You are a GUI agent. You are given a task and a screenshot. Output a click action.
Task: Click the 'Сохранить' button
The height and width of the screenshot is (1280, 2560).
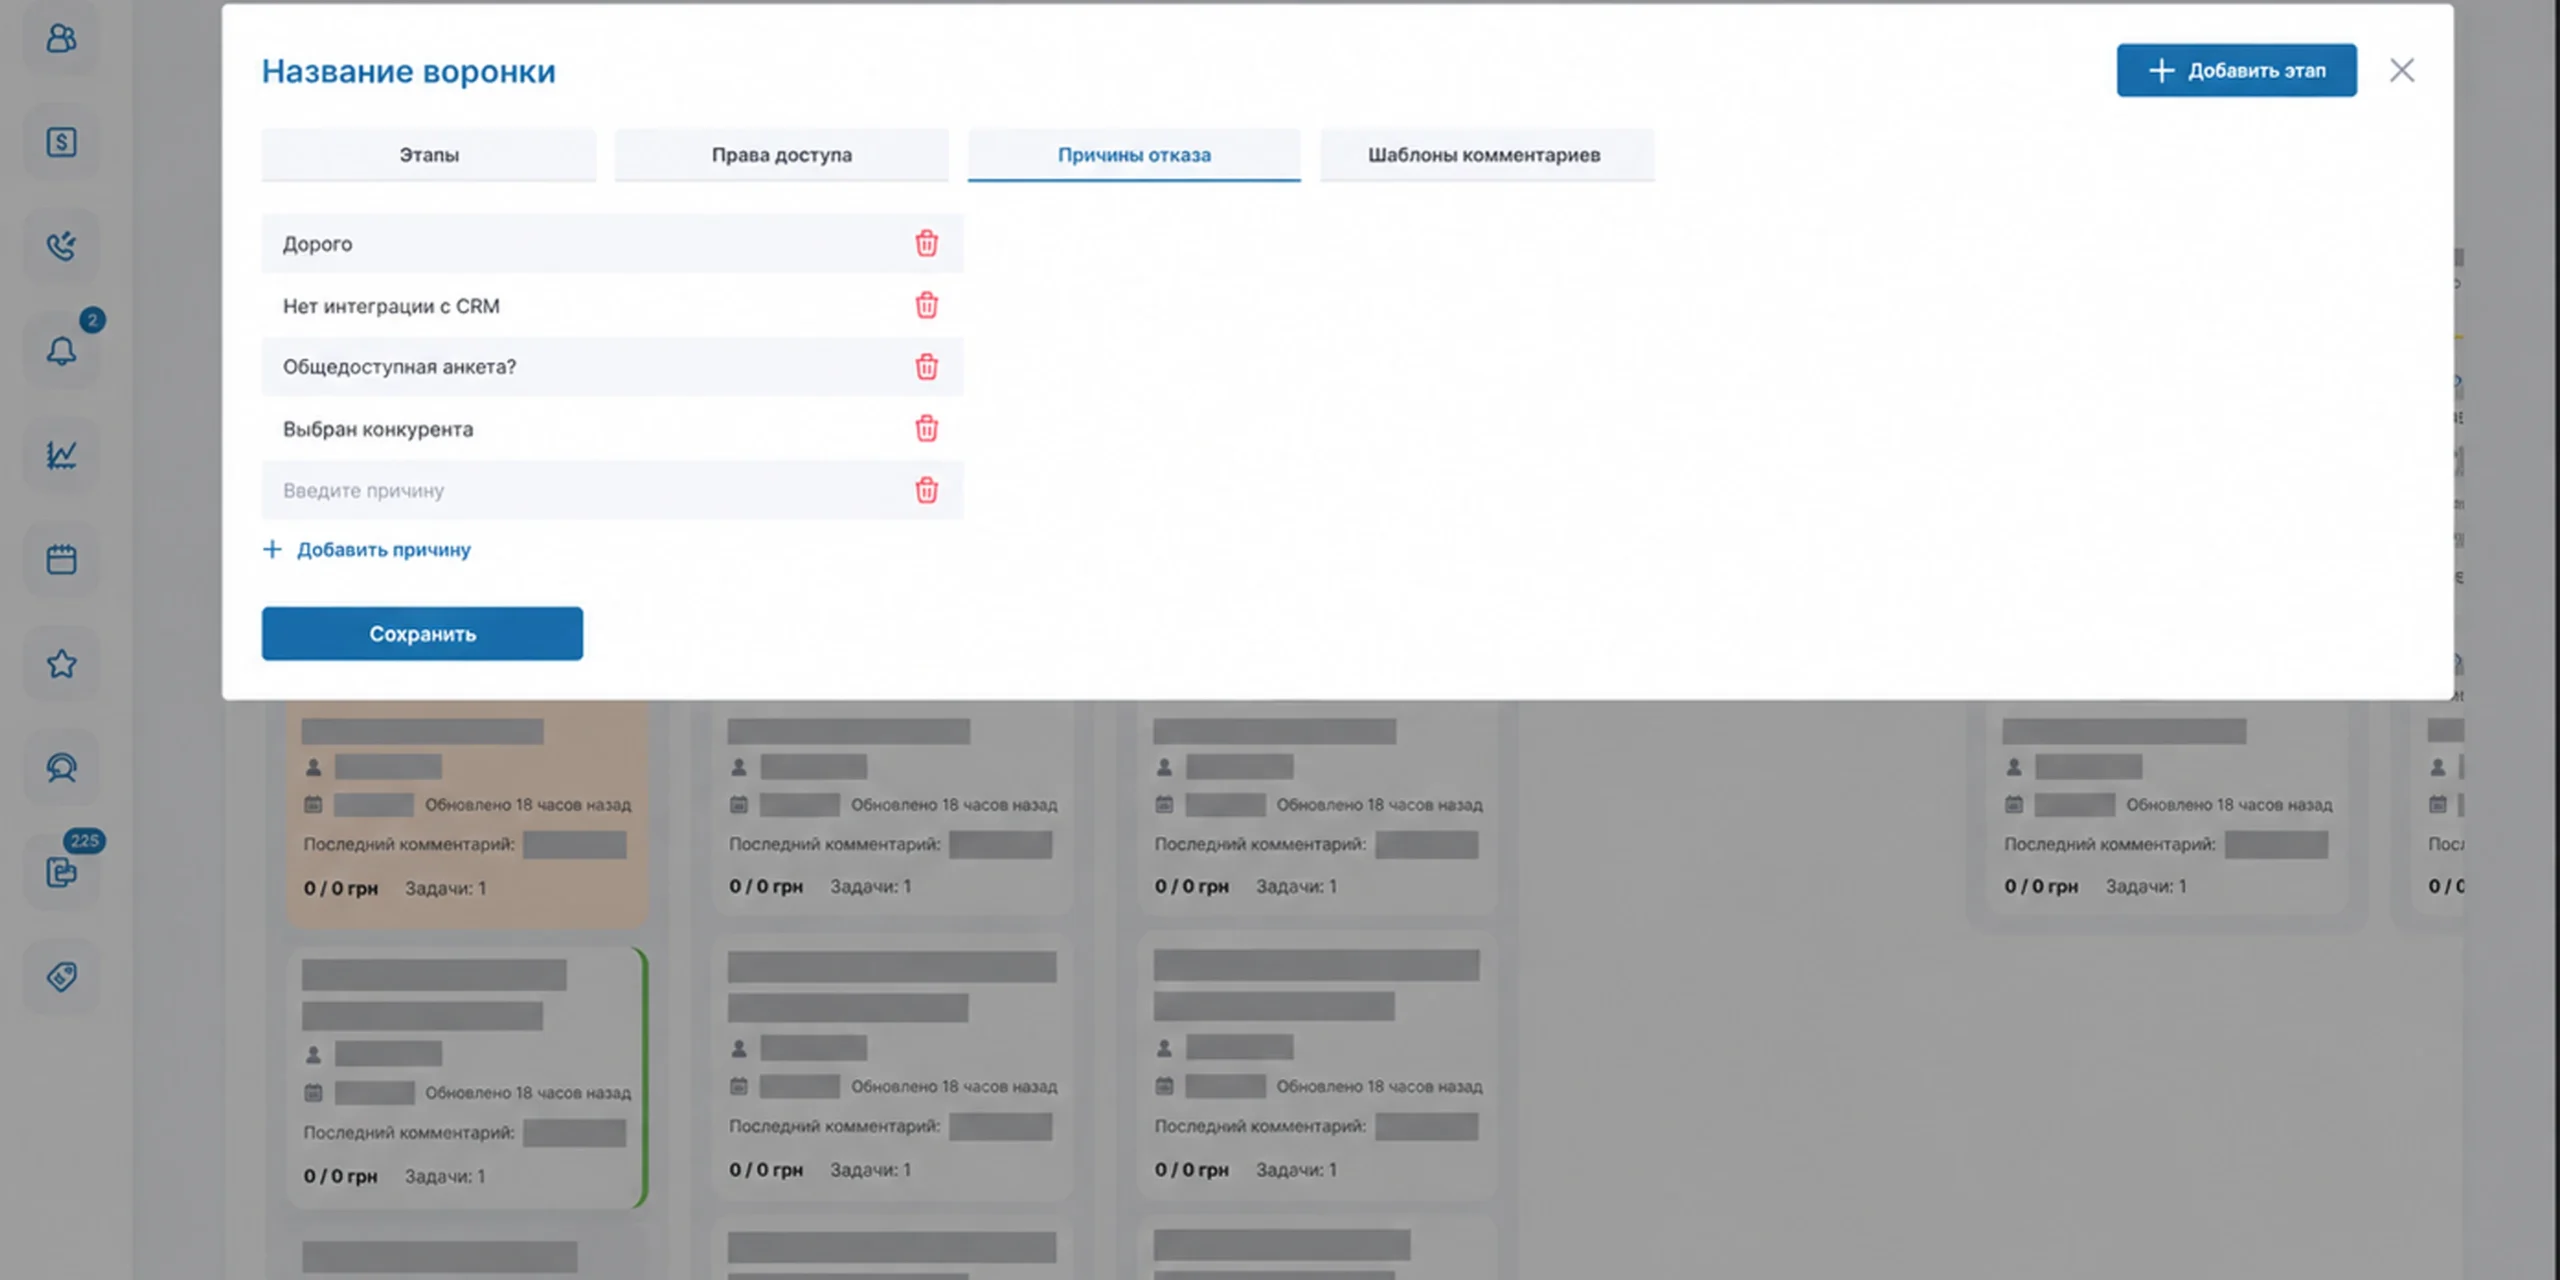(422, 633)
